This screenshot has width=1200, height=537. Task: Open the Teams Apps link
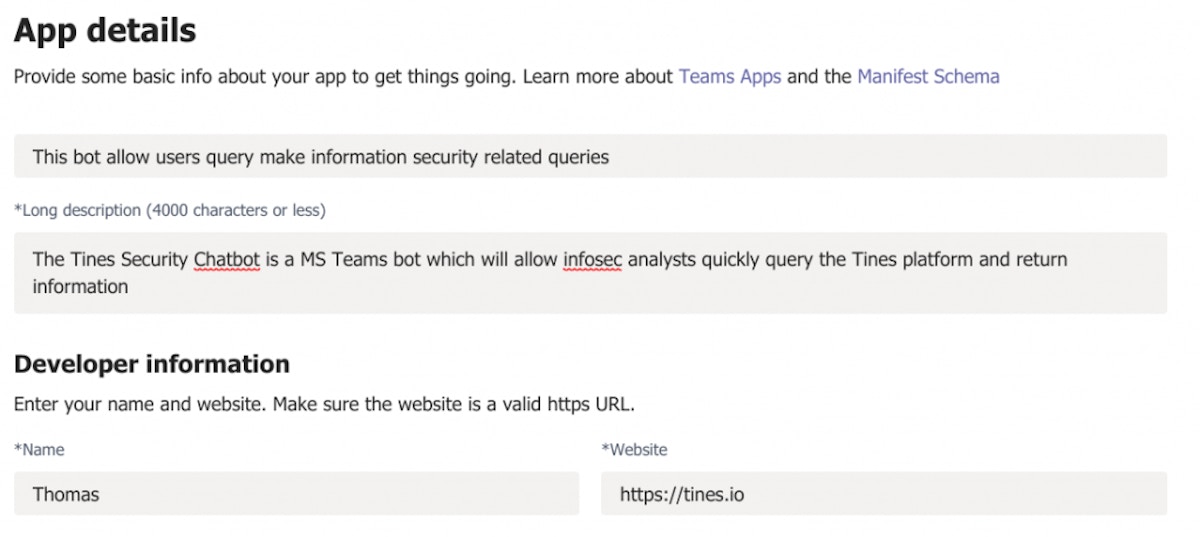pos(730,76)
